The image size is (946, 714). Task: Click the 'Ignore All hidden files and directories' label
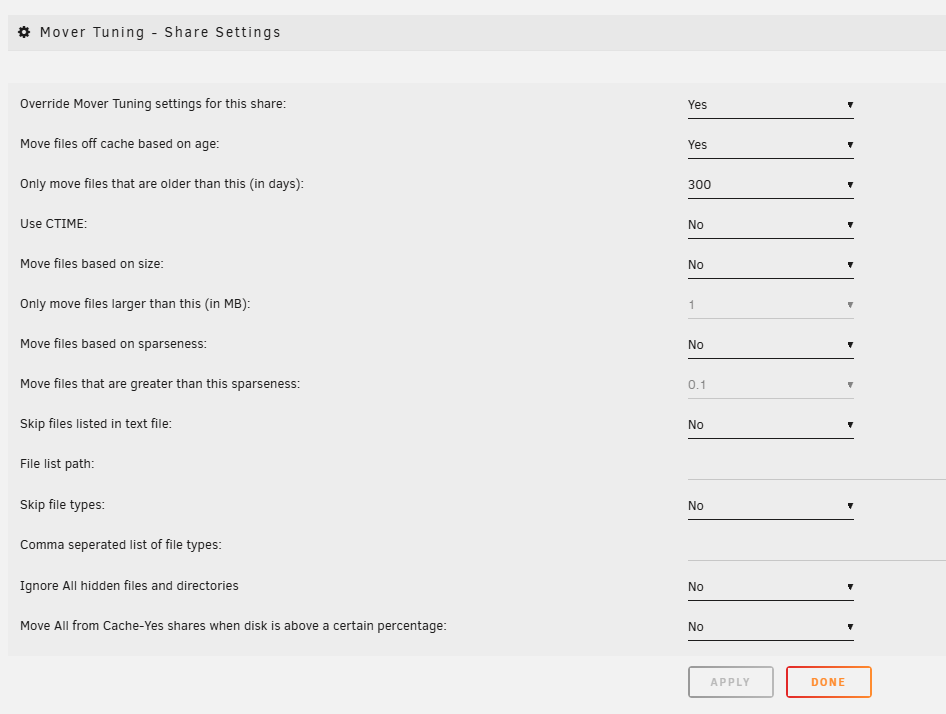tap(129, 586)
